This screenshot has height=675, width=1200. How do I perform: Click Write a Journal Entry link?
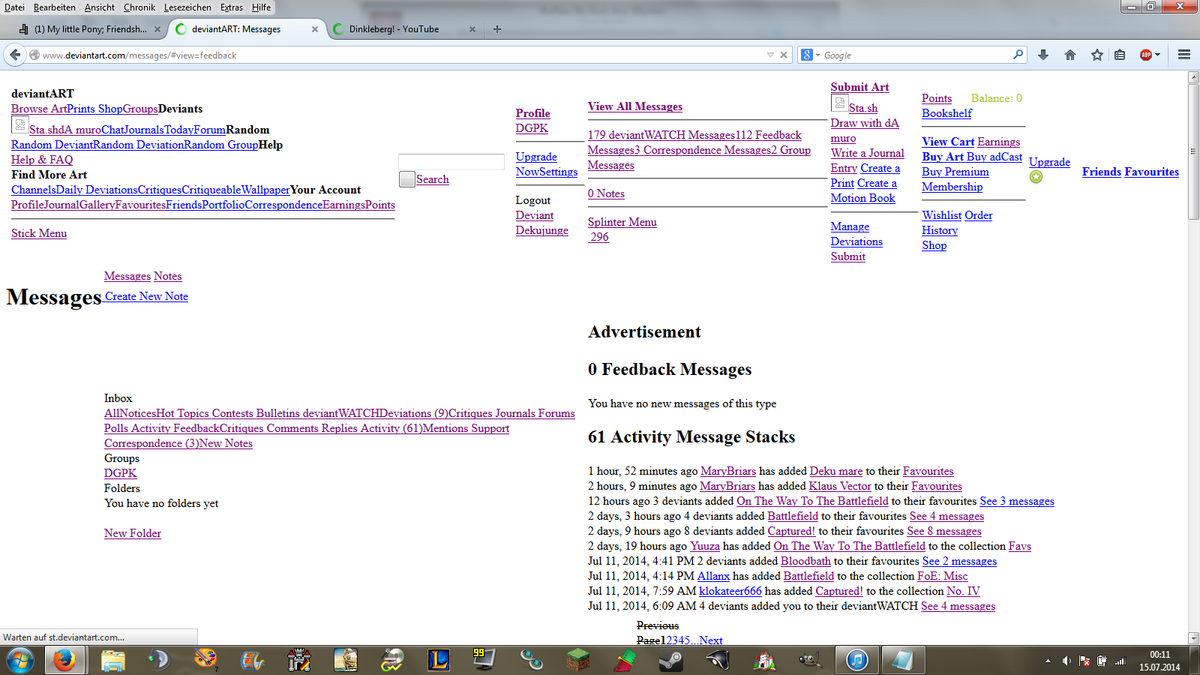[x=867, y=160]
